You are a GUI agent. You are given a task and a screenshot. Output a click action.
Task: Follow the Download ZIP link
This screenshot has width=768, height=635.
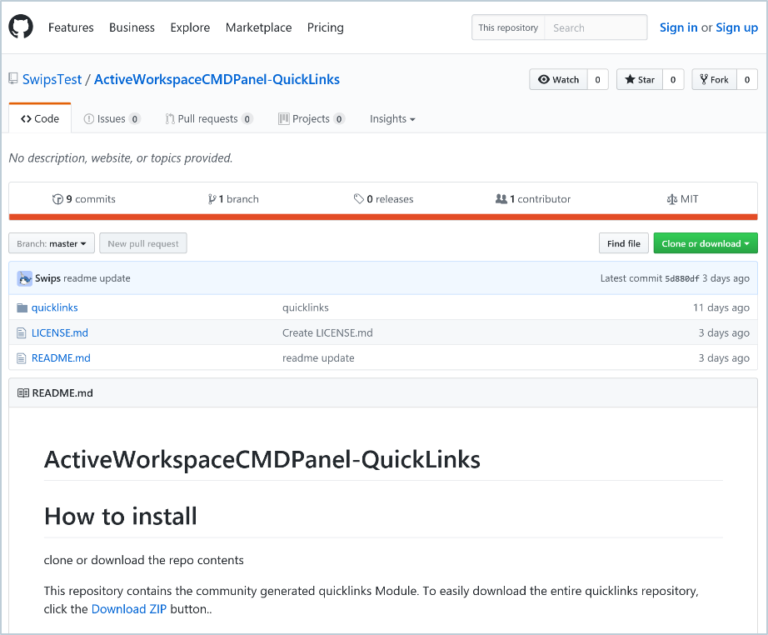click(129, 609)
